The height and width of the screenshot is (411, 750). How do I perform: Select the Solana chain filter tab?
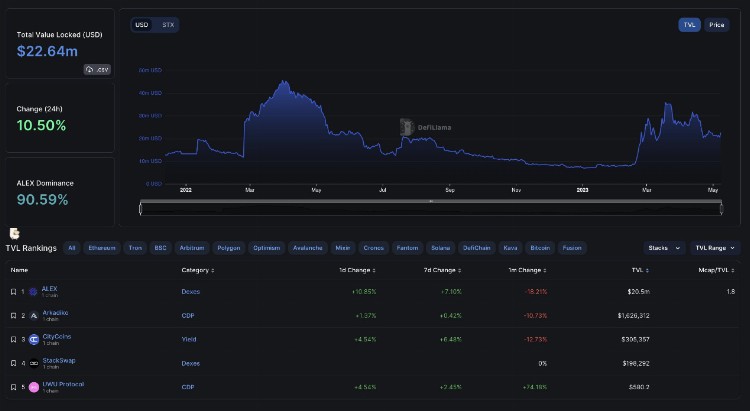441,247
